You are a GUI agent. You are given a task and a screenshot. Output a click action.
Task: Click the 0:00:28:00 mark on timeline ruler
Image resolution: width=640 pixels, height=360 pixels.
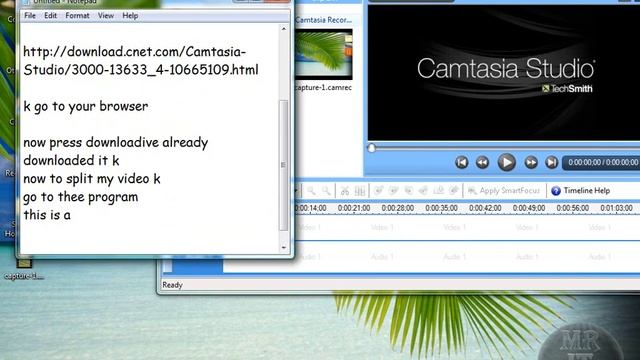pos(398,208)
